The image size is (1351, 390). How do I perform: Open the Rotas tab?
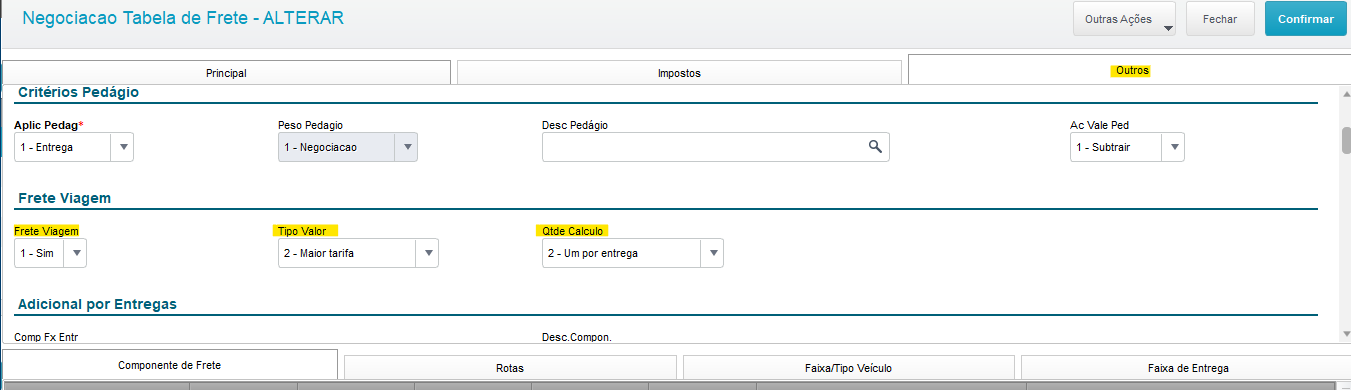pyautogui.click(x=510, y=368)
